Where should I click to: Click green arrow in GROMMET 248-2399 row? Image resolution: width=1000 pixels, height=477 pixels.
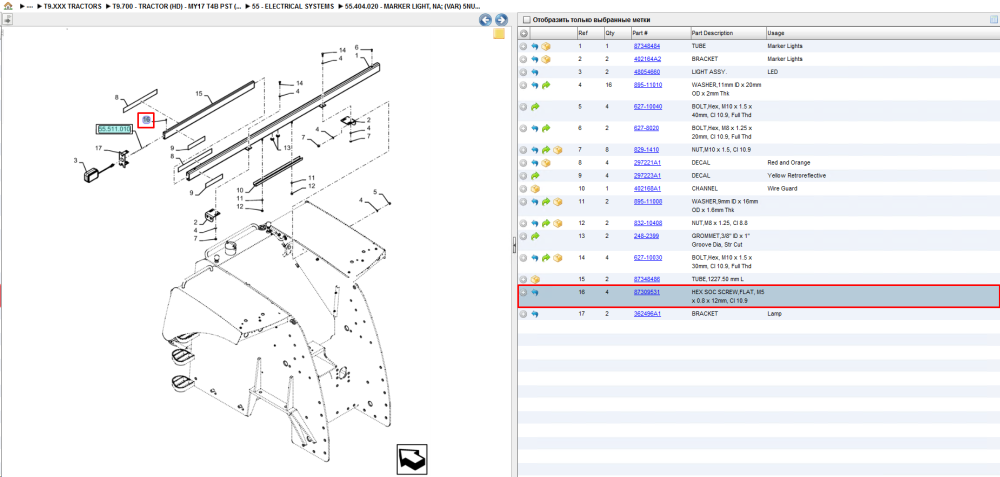(x=534, y=237)
